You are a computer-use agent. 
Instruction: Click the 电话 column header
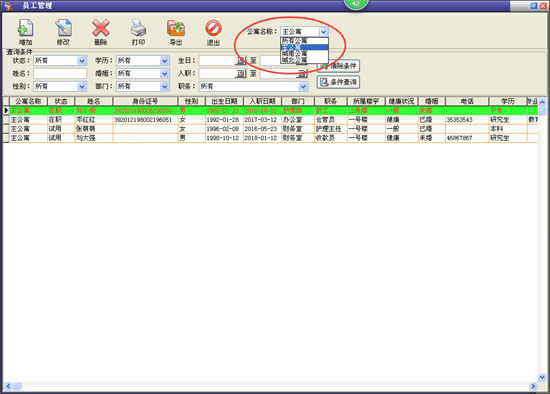(467, 101)
